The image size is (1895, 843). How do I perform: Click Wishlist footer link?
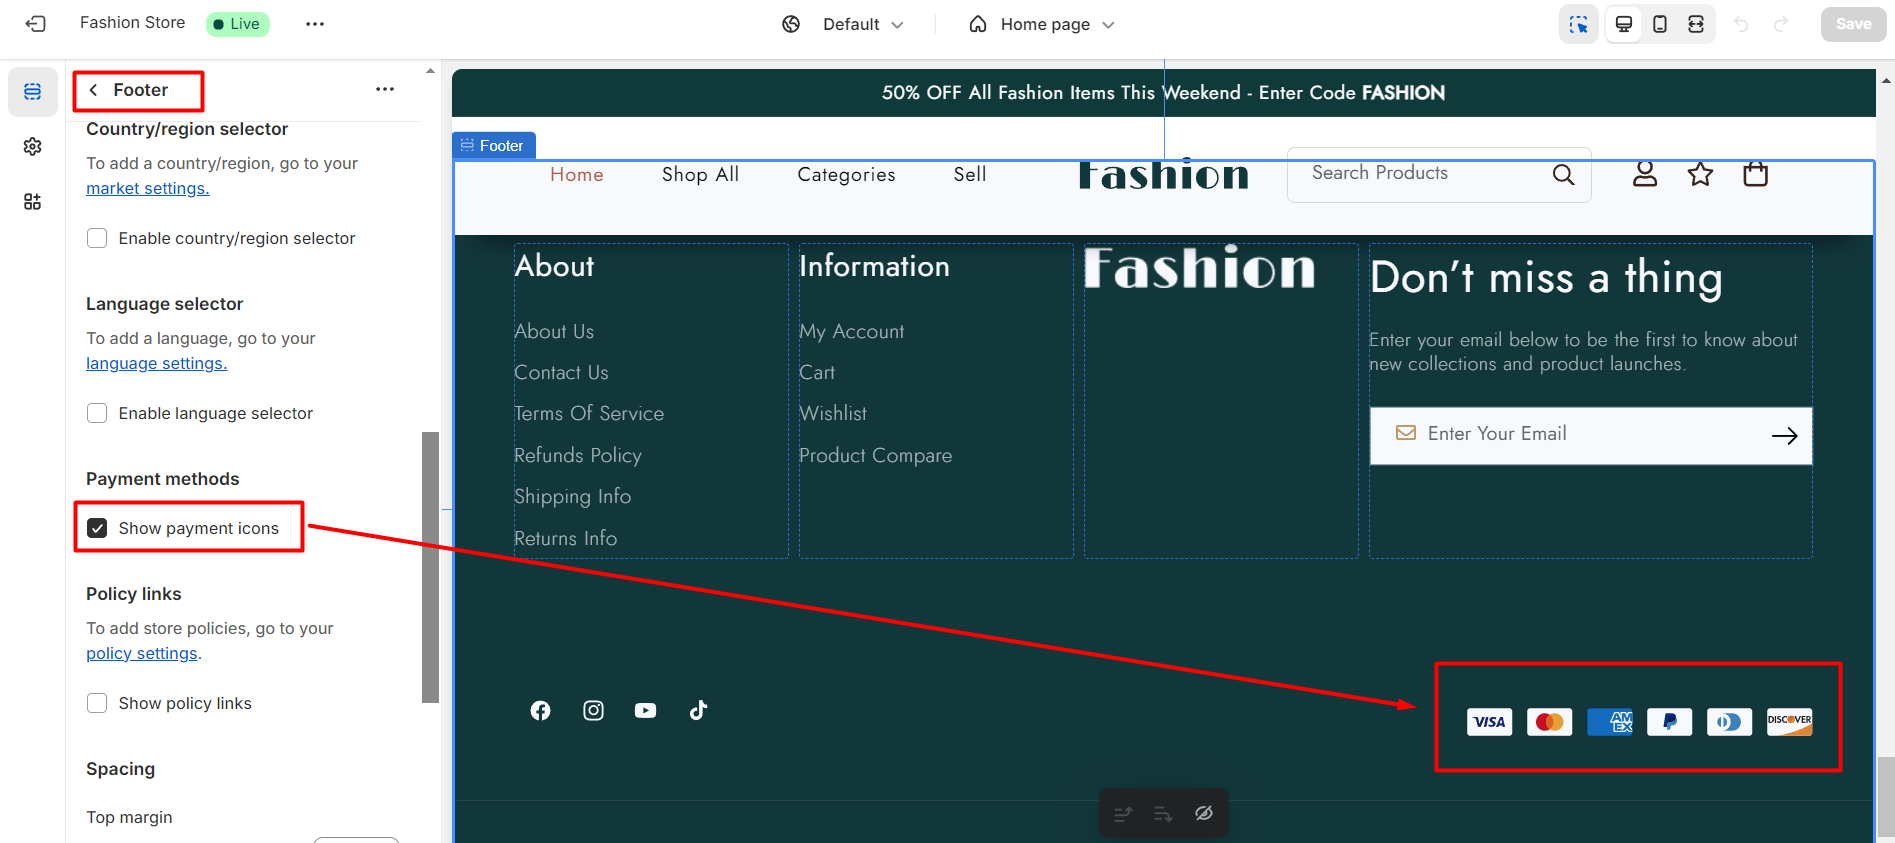tap(833, 413)
